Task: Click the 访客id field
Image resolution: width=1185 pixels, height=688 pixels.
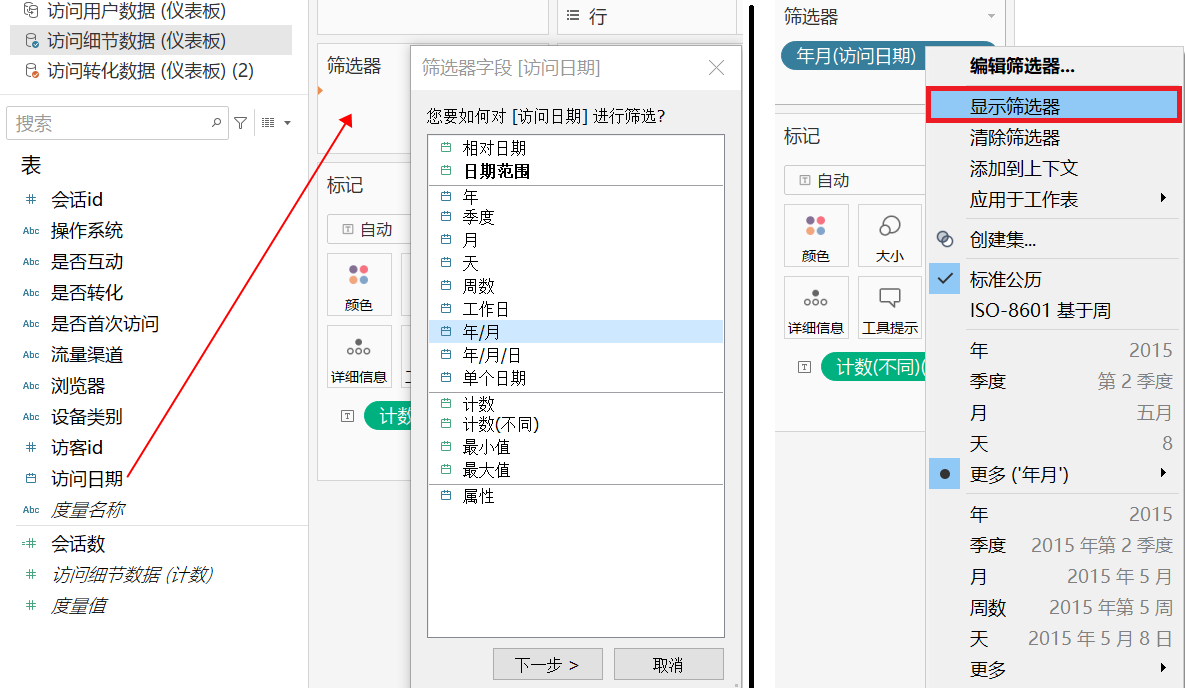Action: point(76,448)
